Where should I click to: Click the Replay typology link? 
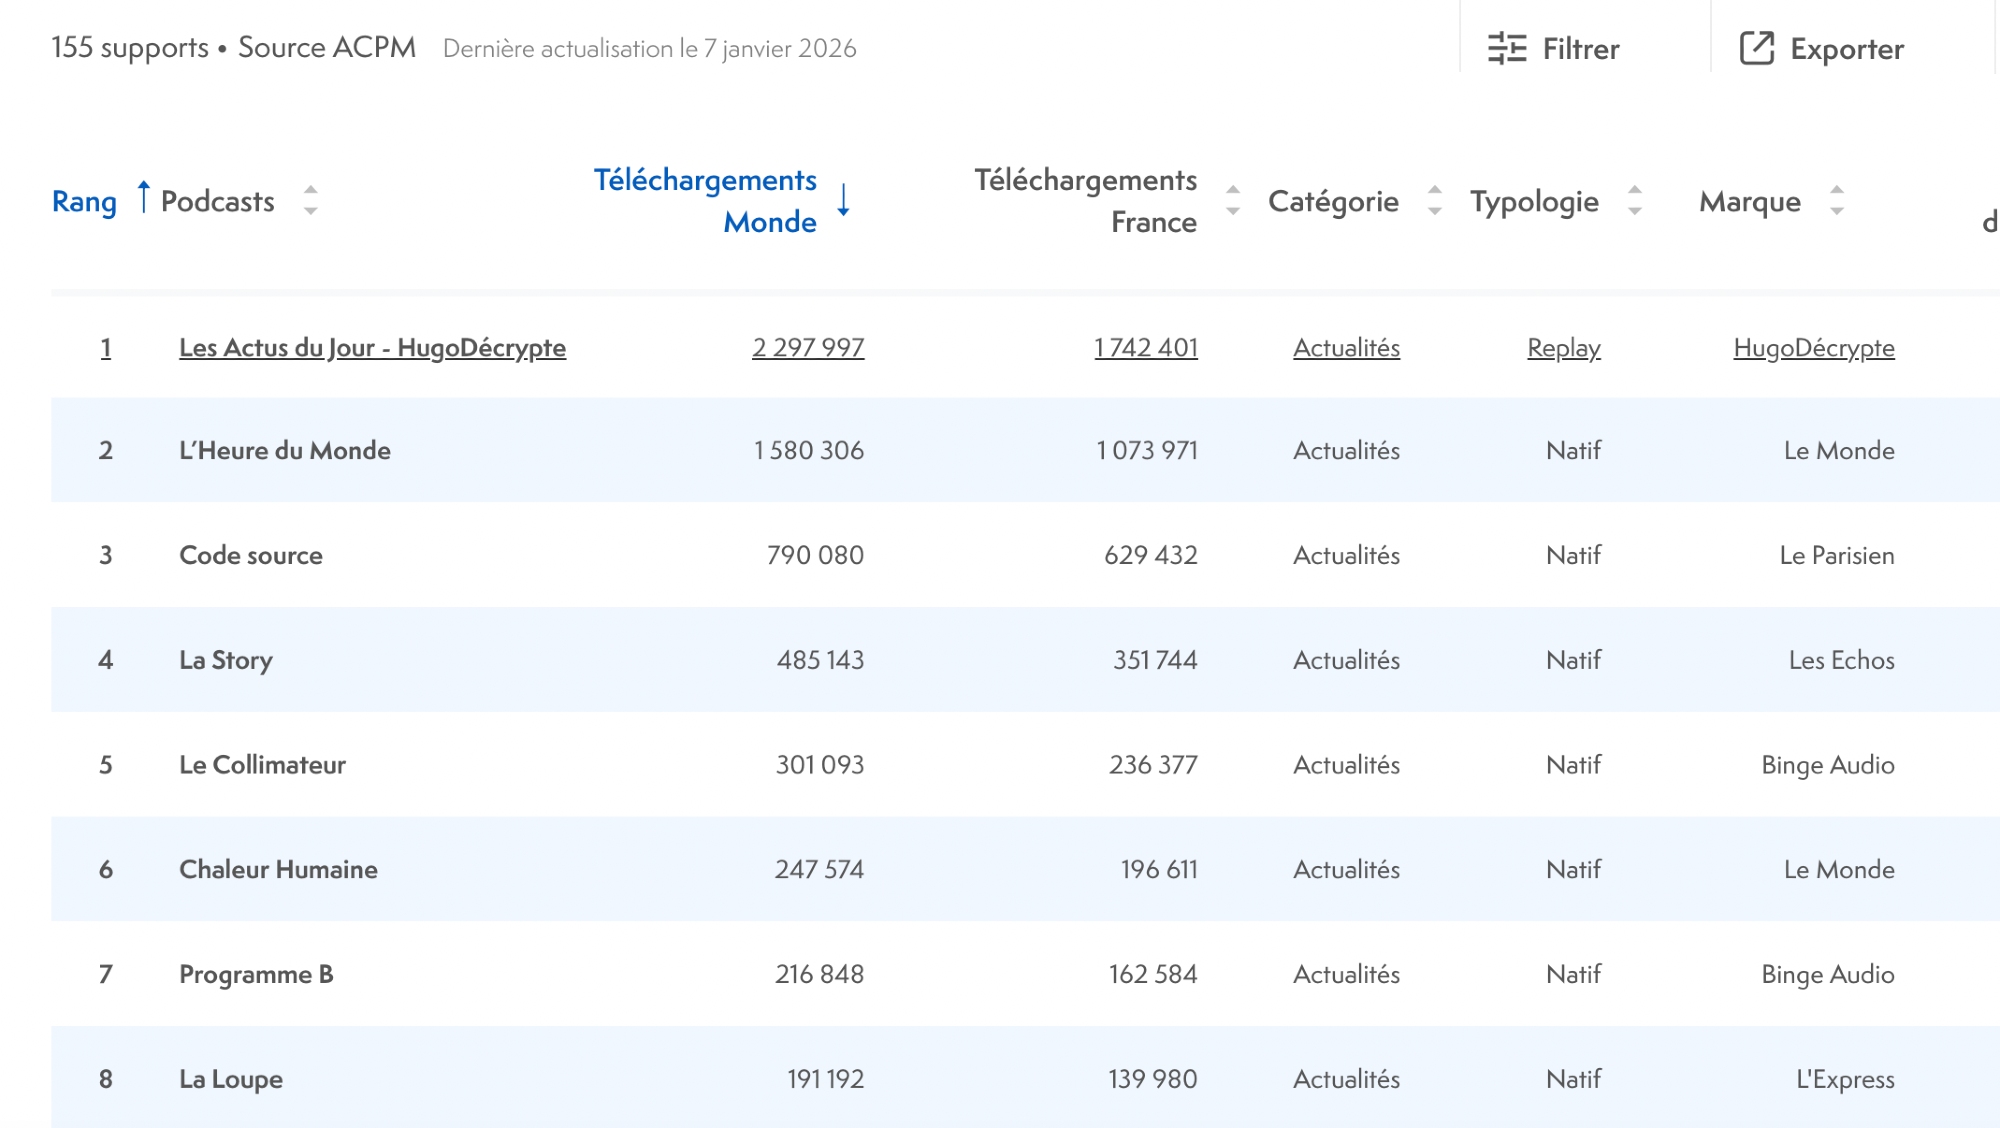click(x=1563, y=348)
